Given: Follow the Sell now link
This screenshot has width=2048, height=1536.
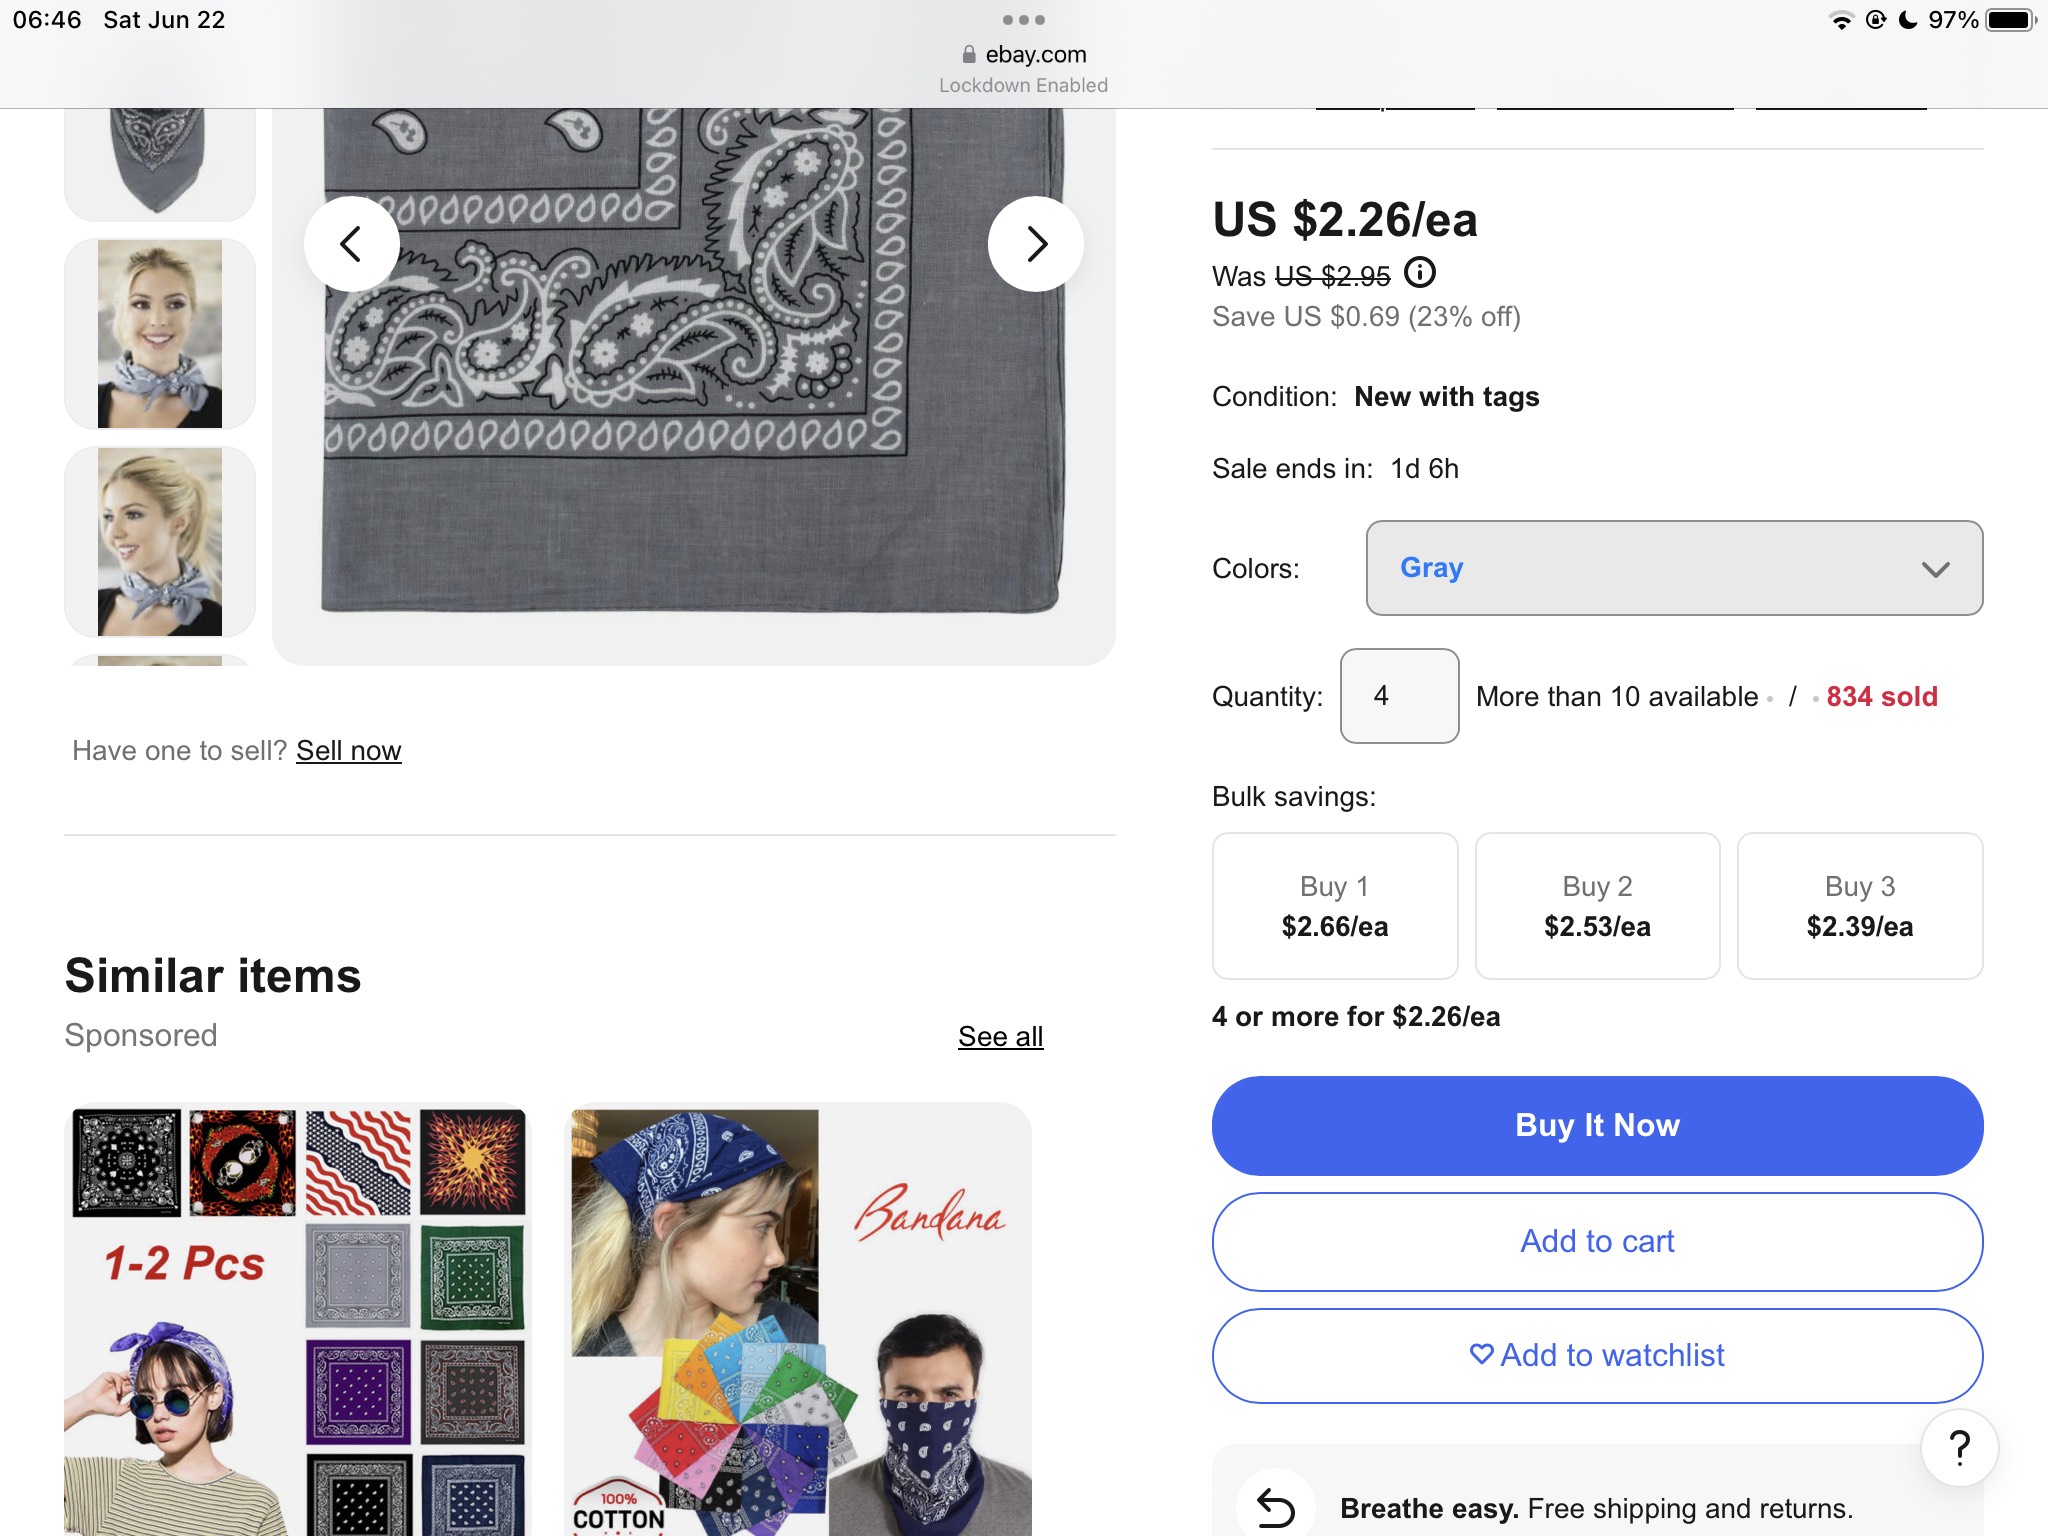Looking at the screenshot, I should (348, 751).
